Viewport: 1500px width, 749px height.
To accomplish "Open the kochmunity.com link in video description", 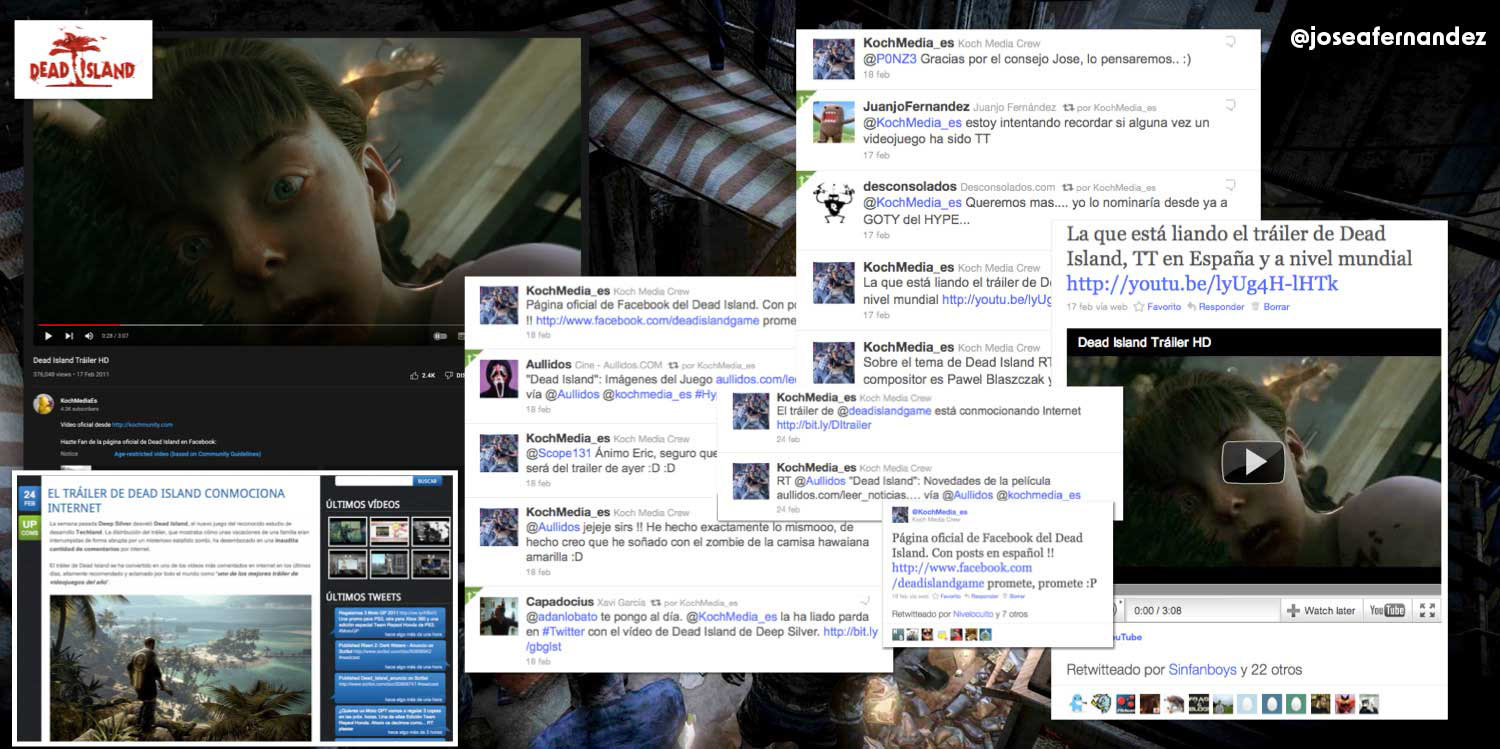I will 141,424.
